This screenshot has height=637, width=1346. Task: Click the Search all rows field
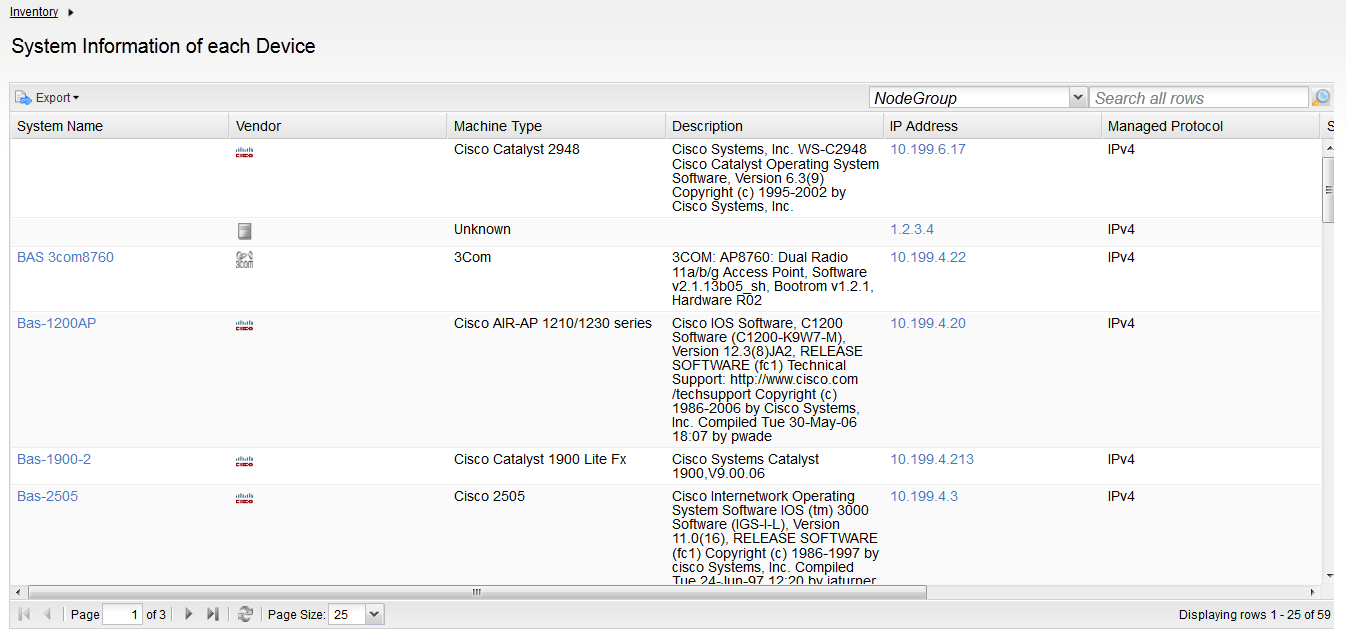[x=1198, y=98]
